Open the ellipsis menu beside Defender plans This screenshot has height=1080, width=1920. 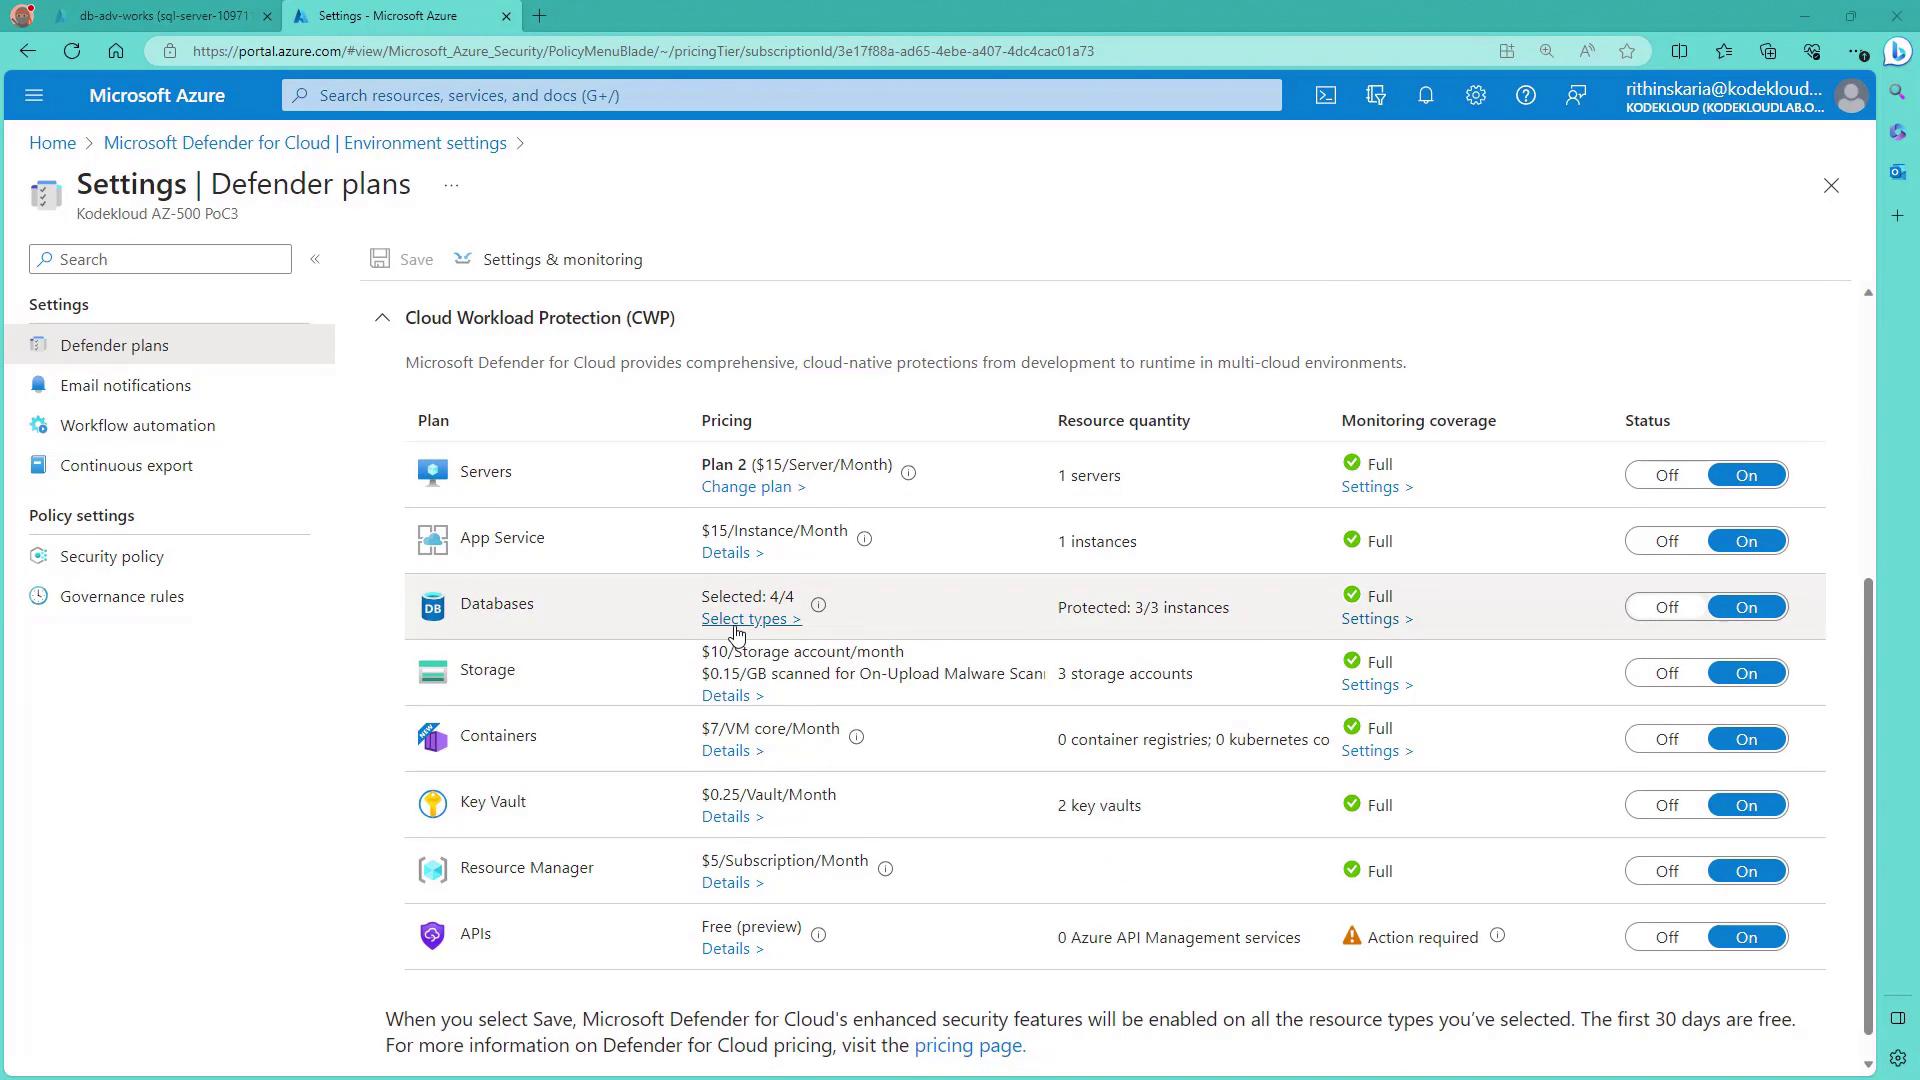point(451,186)
